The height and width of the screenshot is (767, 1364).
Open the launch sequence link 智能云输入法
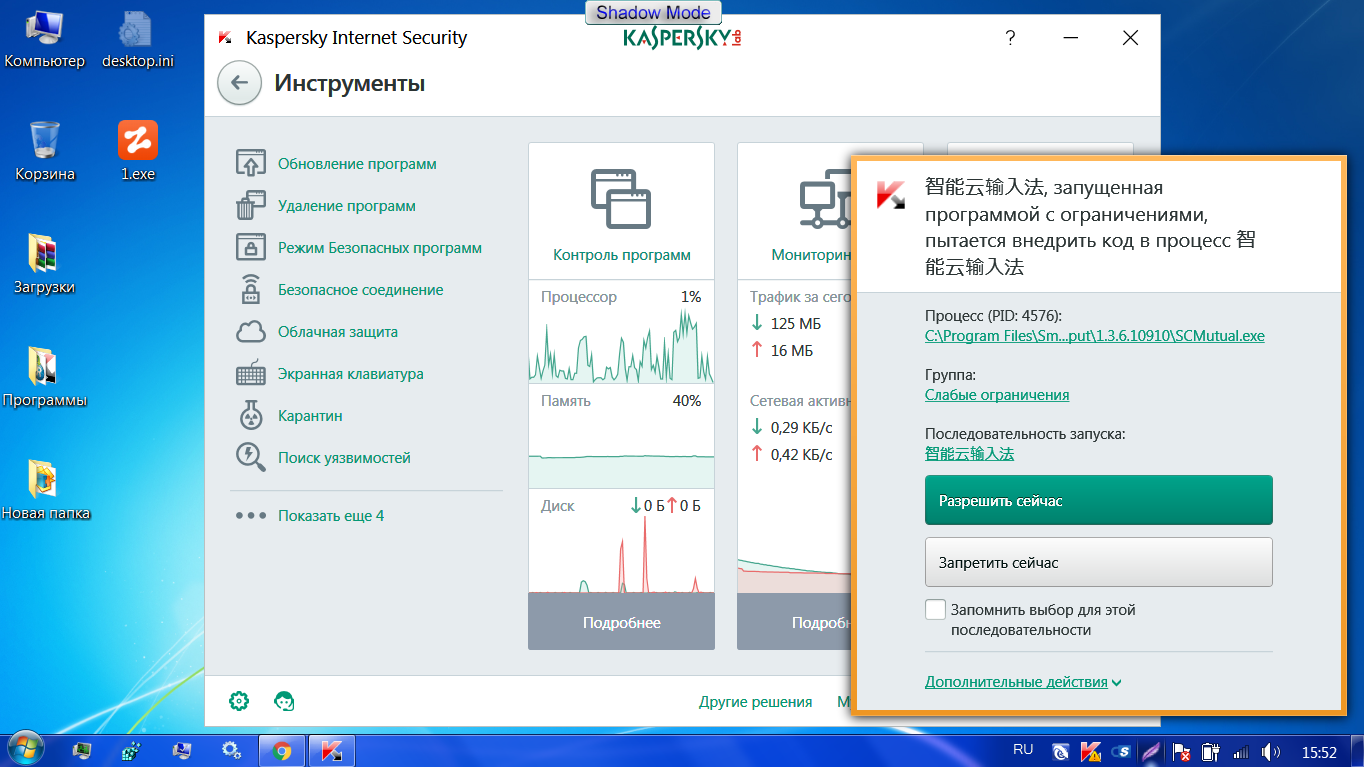tap(969, 454)
